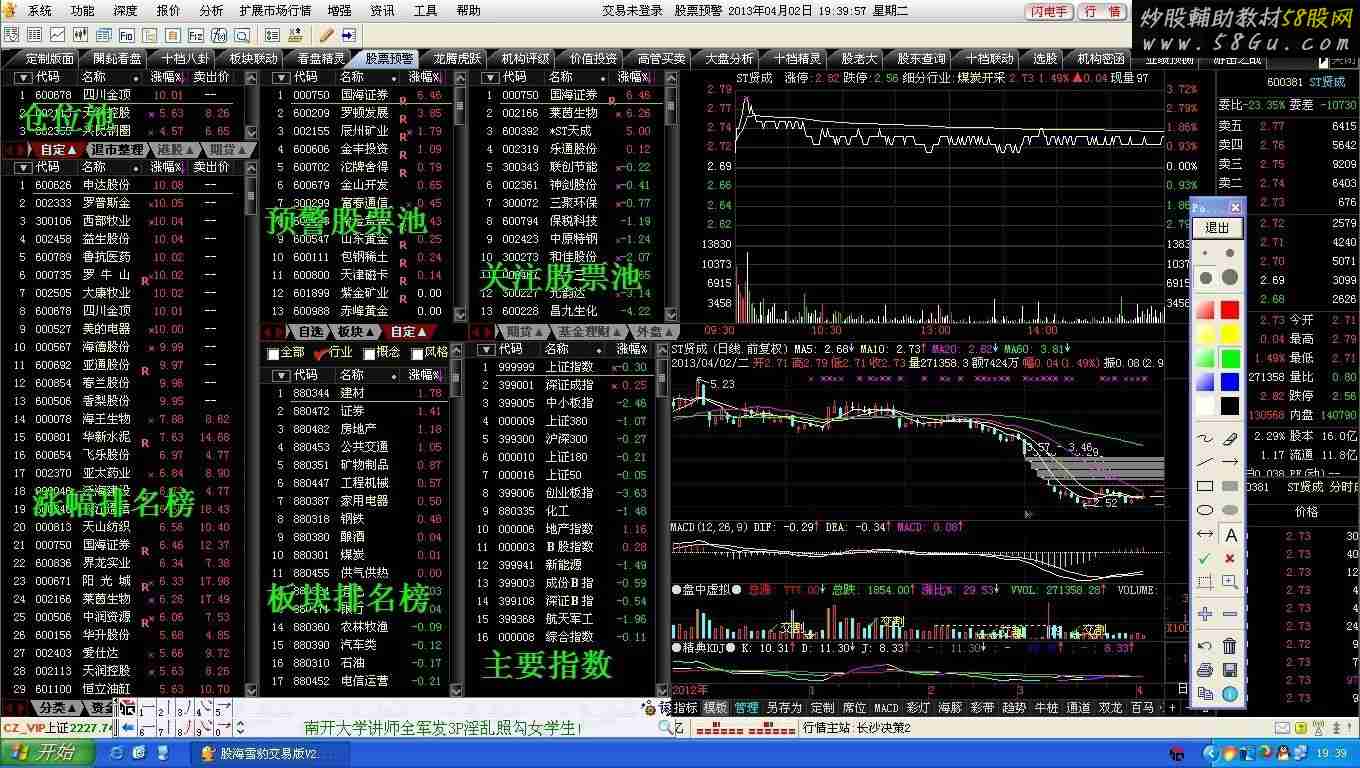Click the 另存为 button at bottom

784,707
